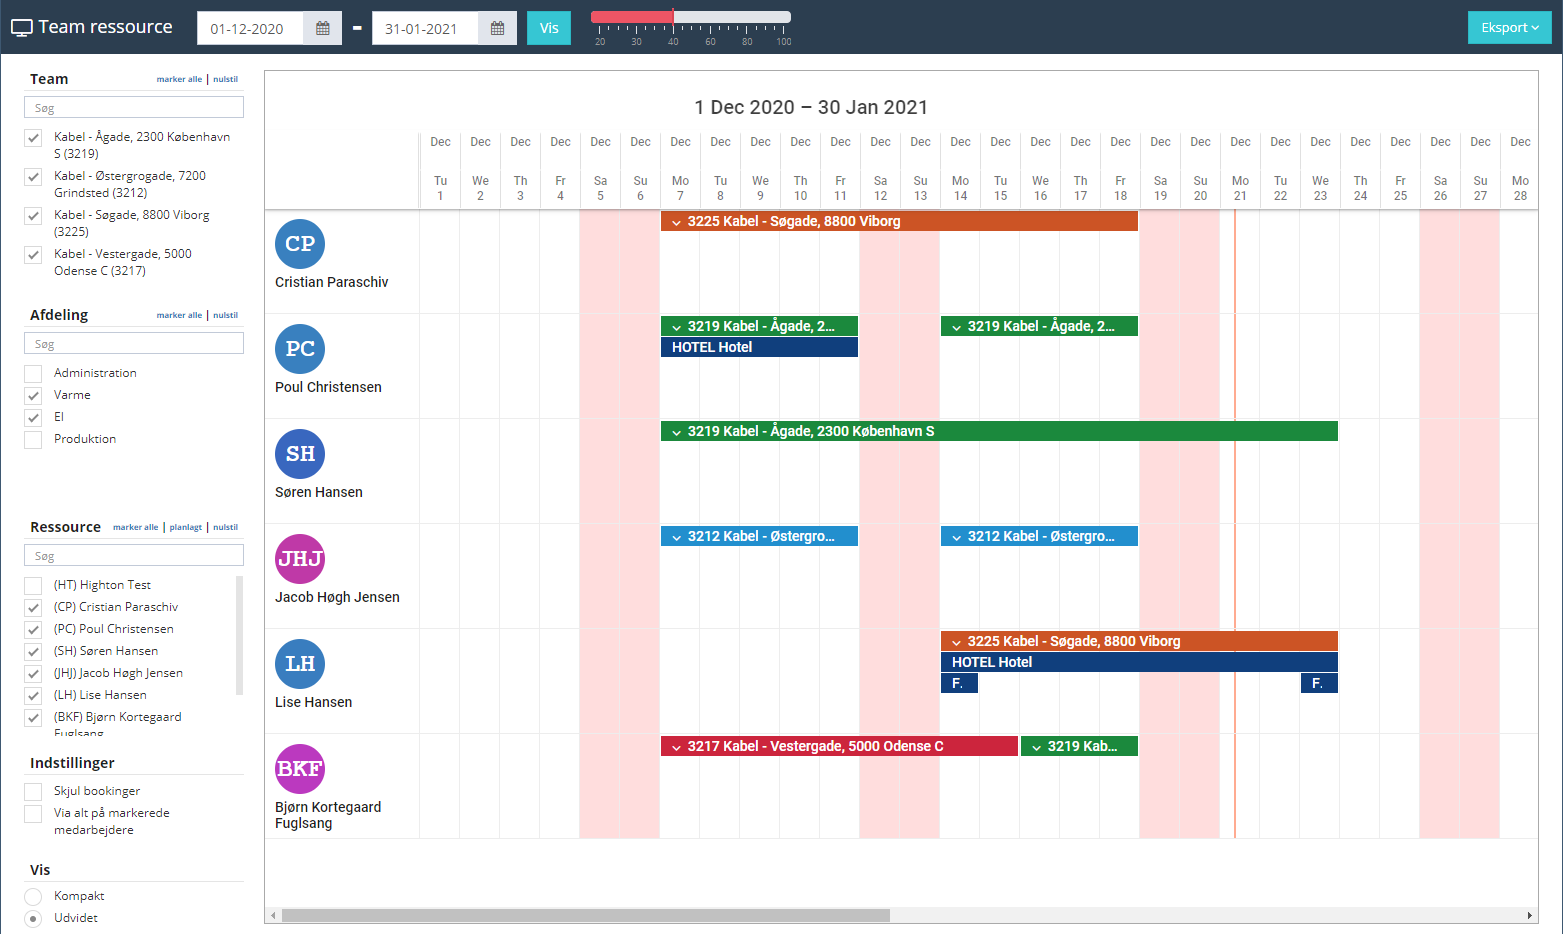
Task: Click marker alle link in Team section
Action: coord(179,79)
